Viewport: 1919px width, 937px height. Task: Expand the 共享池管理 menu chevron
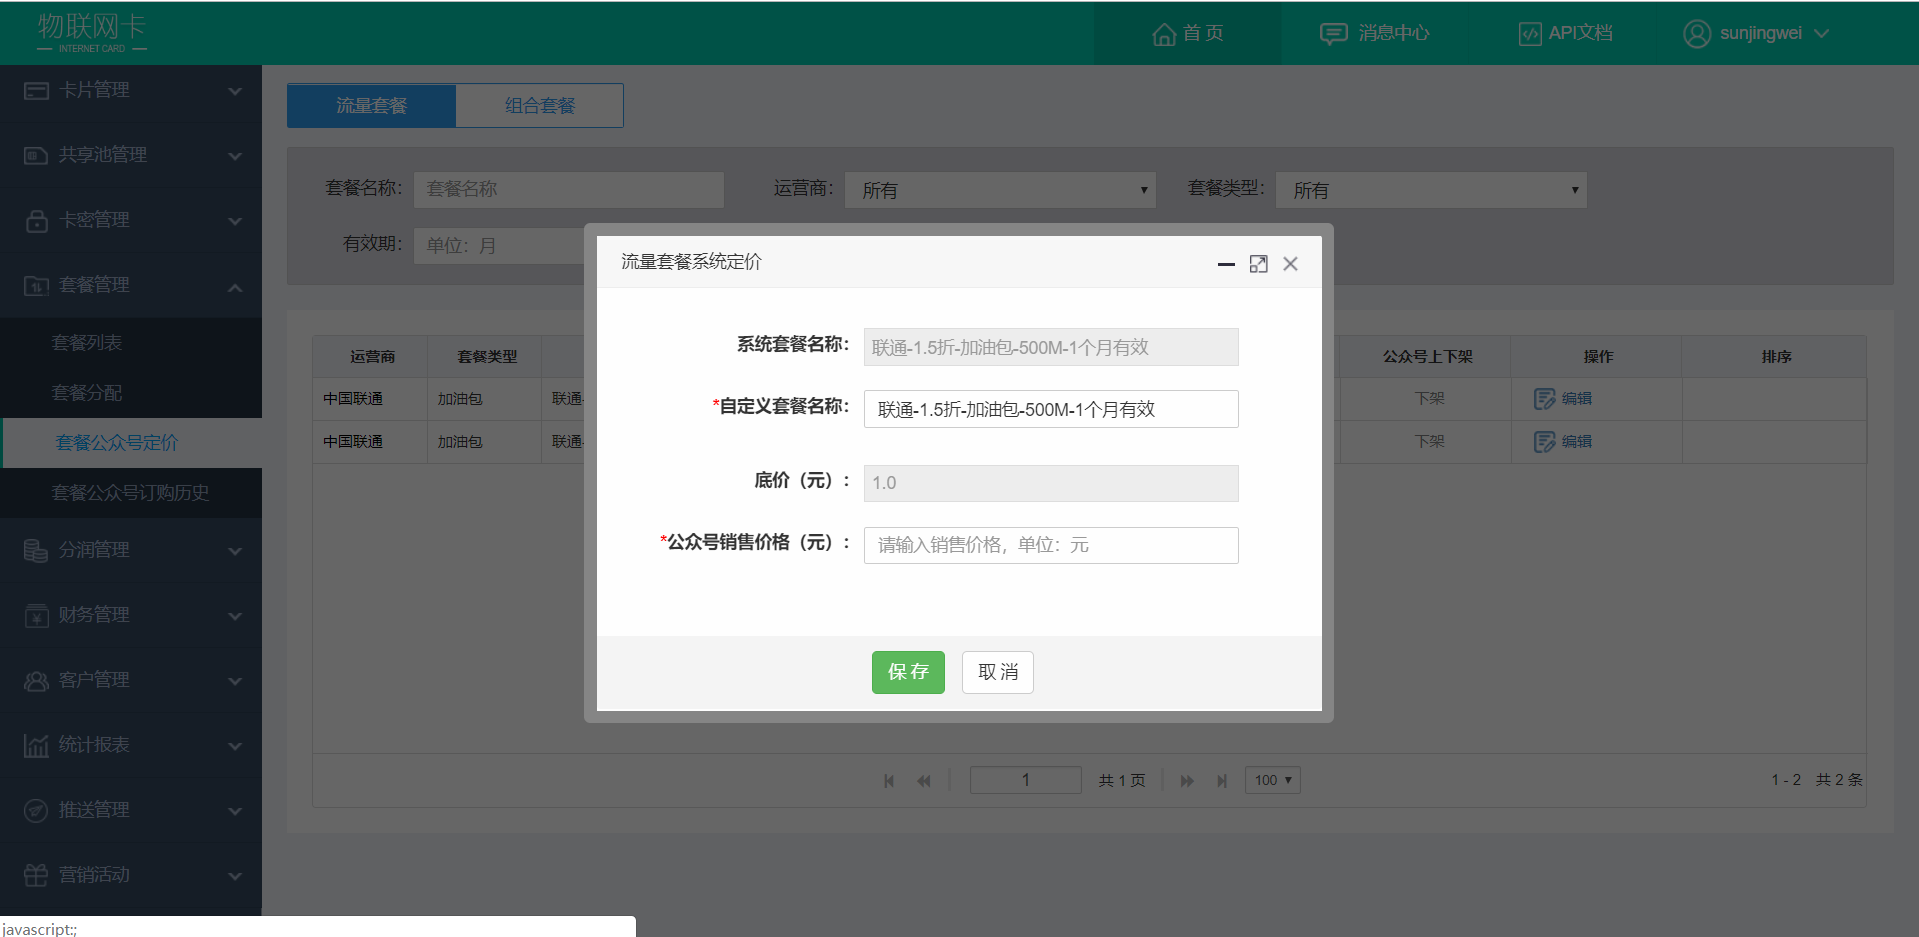[x=235, y=157]
